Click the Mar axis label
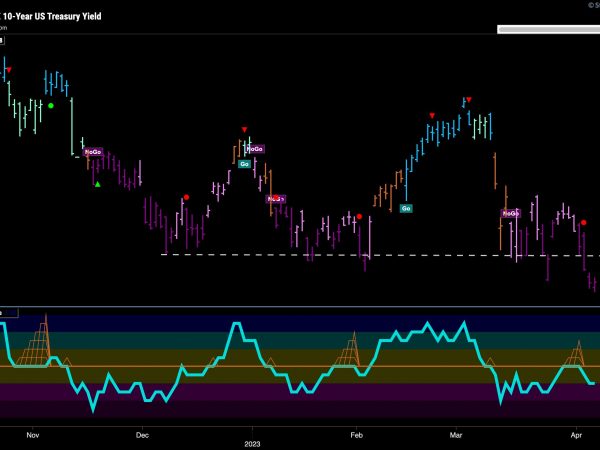 (x=456, y=435)
